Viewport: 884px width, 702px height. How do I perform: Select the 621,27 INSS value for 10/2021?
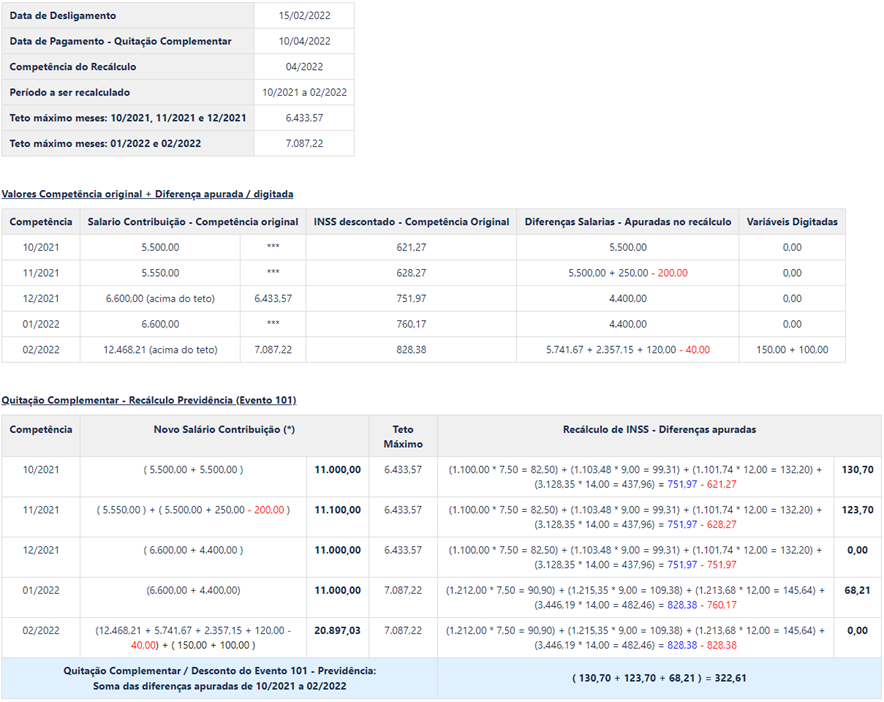pos(411,247)
